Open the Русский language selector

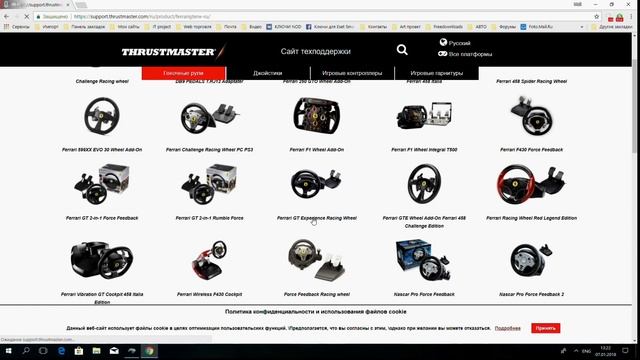459,43
